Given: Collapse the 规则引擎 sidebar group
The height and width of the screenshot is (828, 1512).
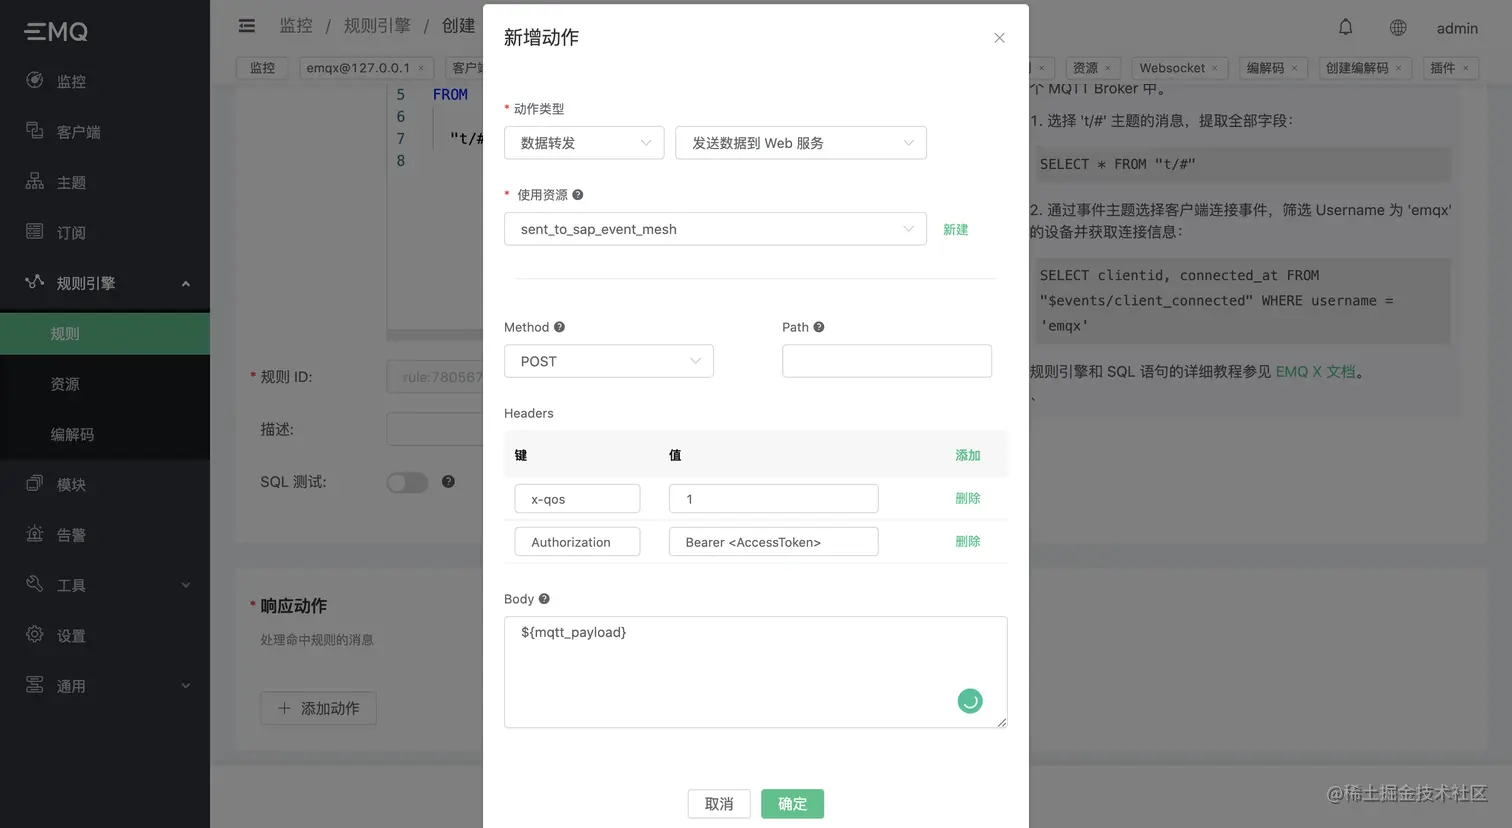Looking at the screenshot, I should [x=105, y=283].
